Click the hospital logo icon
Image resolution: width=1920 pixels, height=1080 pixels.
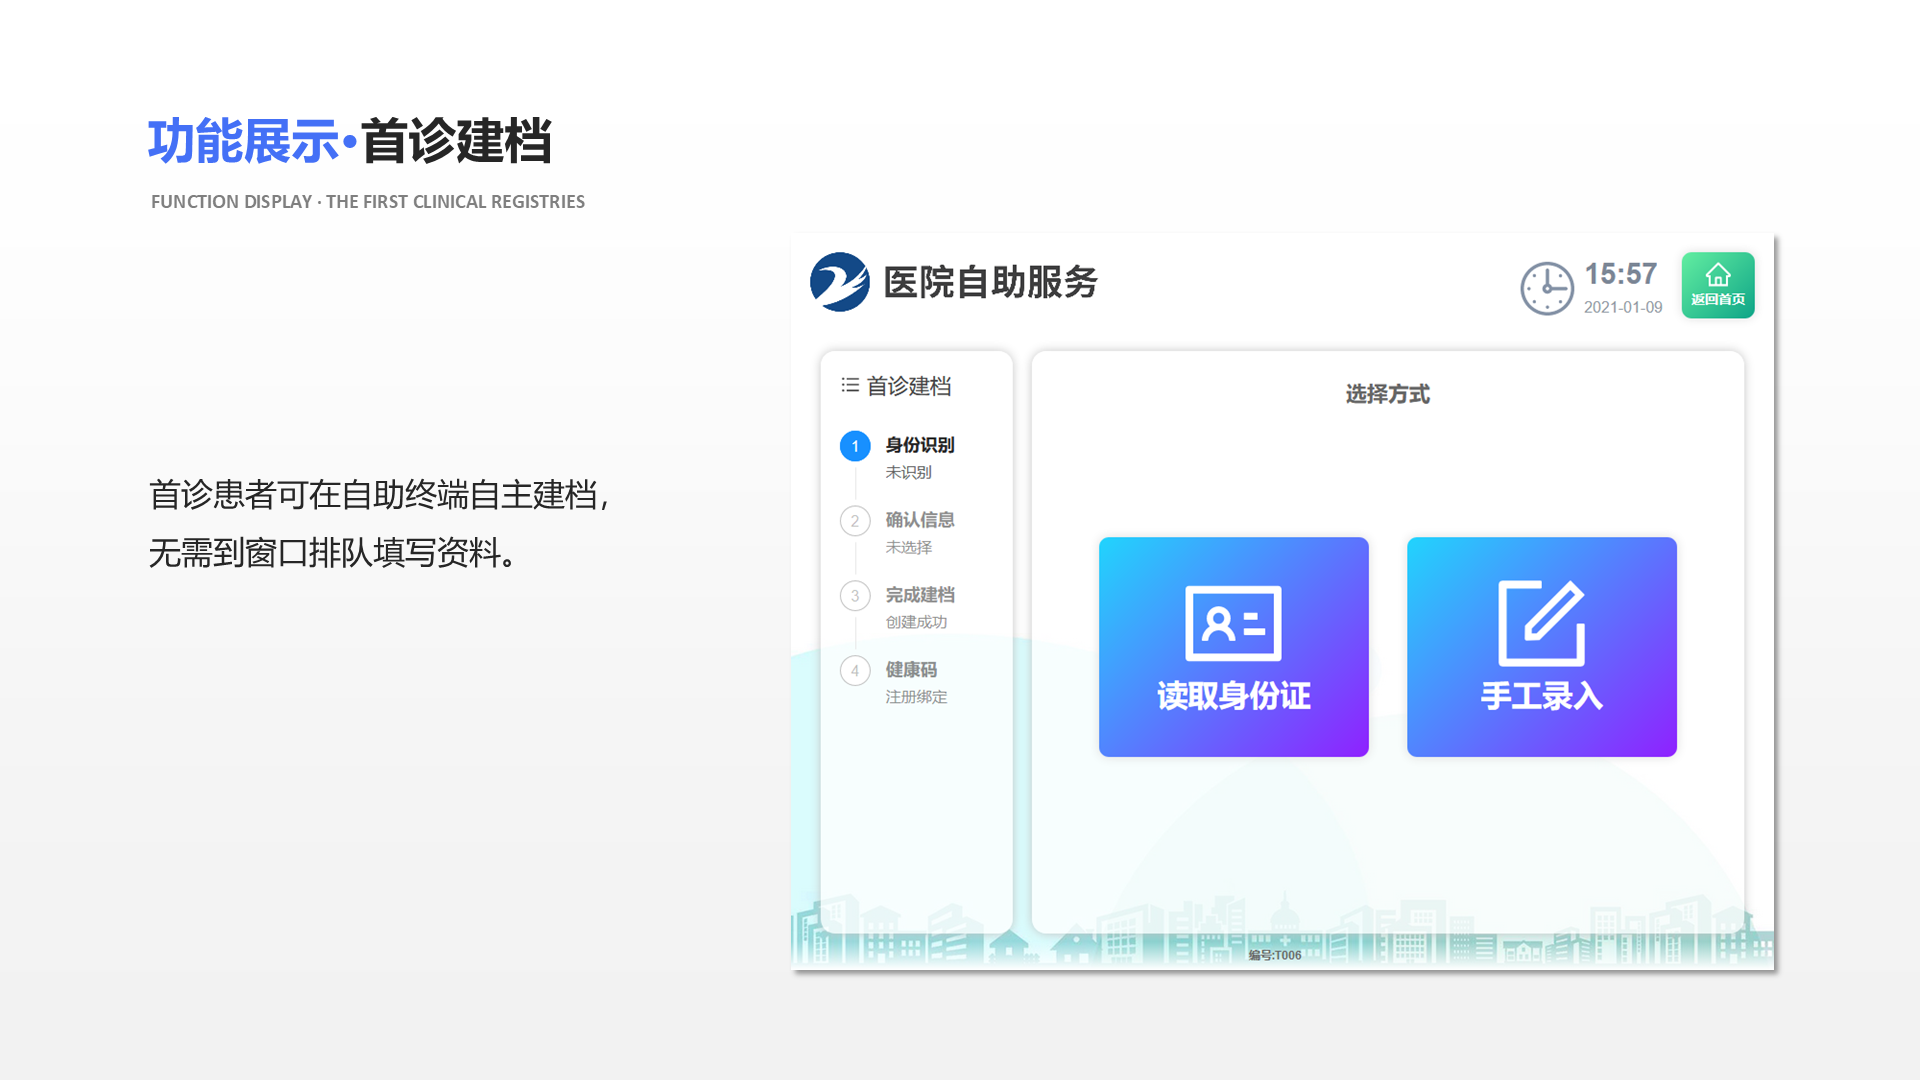(840, 283)
